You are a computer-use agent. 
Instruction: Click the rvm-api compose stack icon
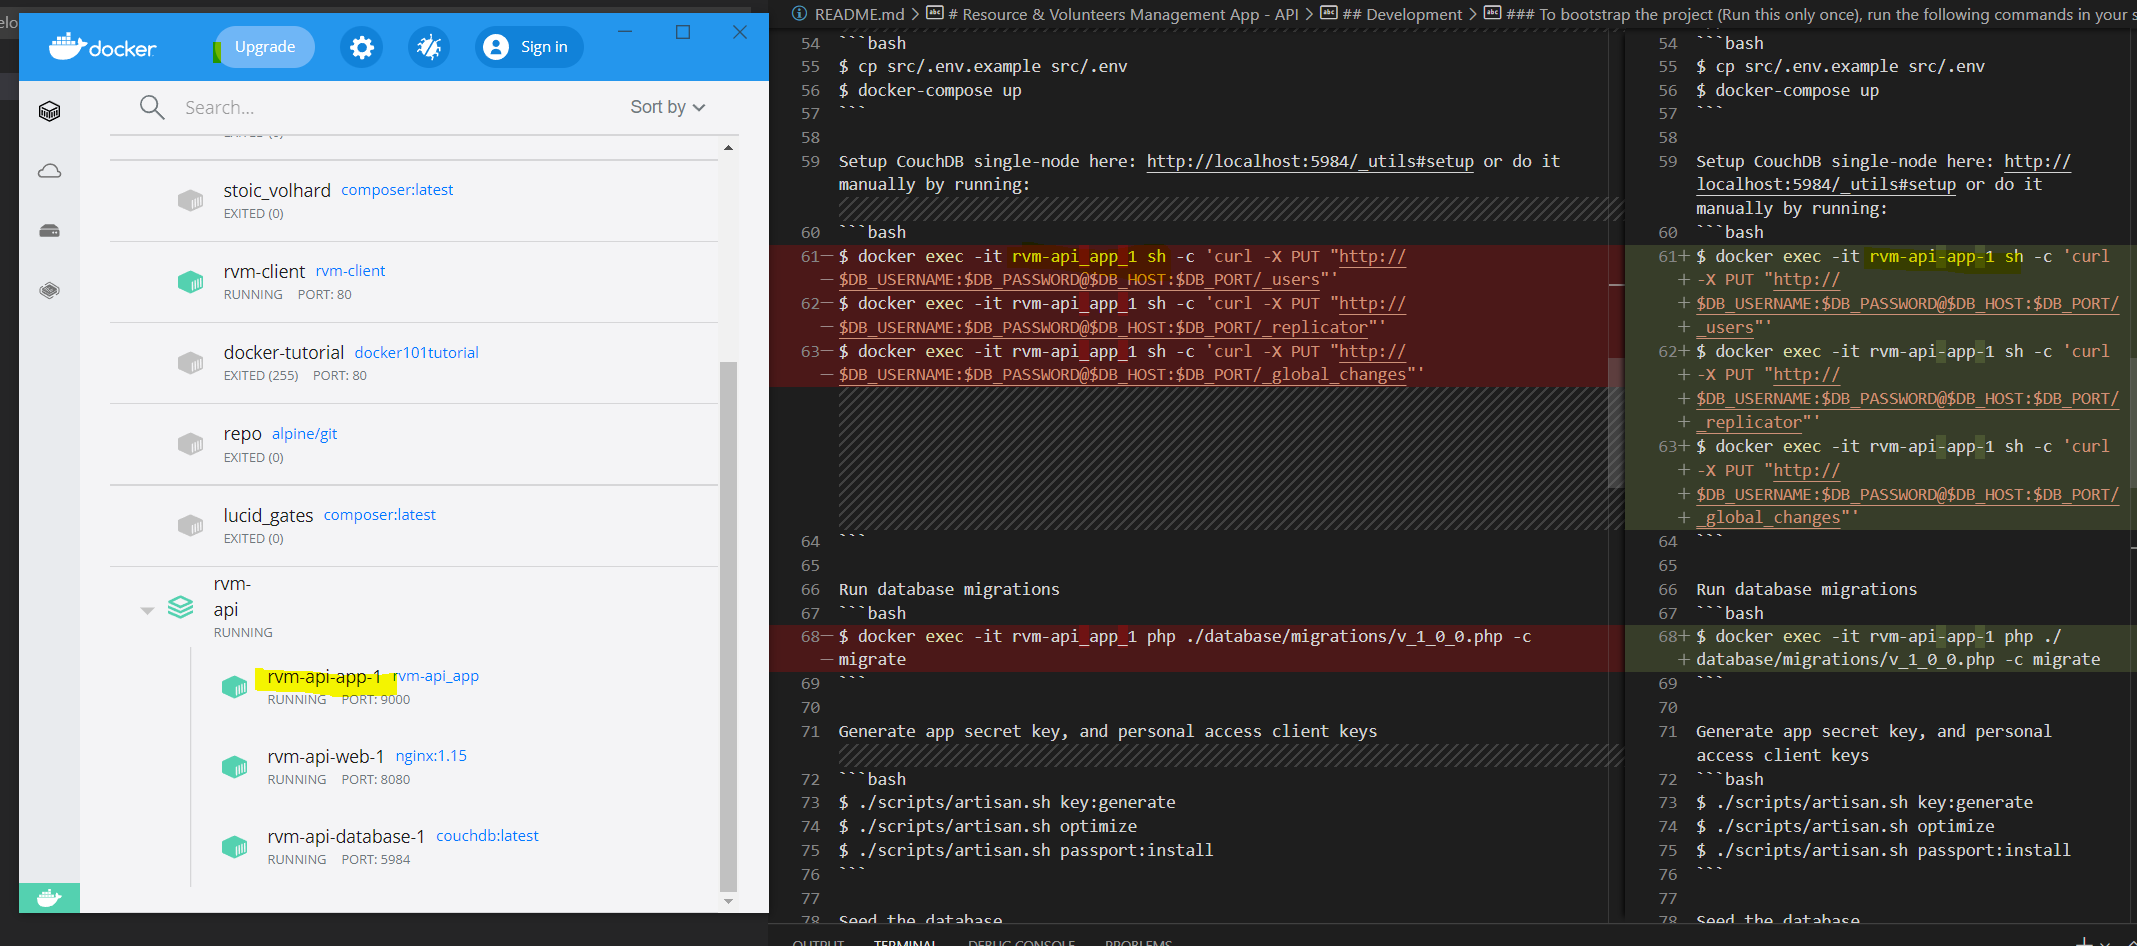[181, 607]
